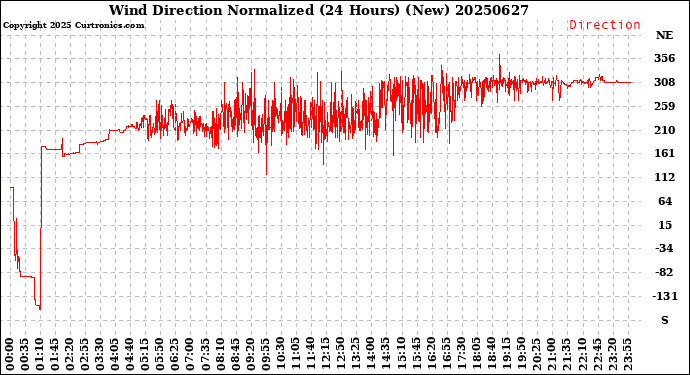Click the '14:00' time label
The height and width of the screenshot is (375, 690).
[371, 354]
